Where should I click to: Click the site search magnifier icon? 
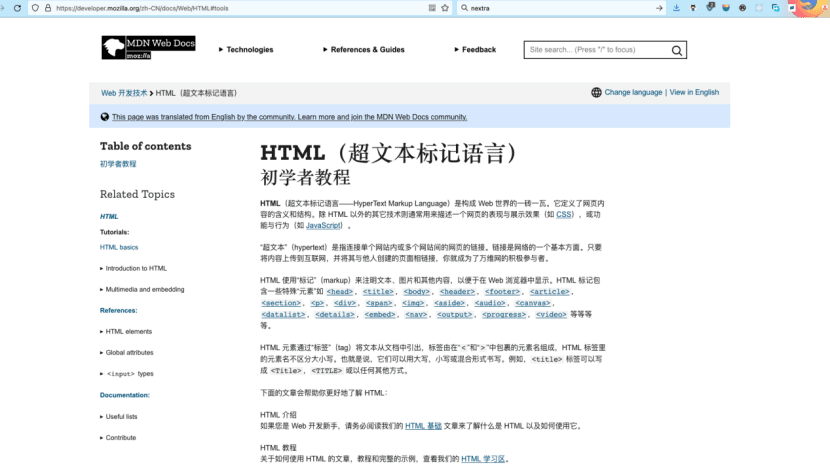(678, 50)
